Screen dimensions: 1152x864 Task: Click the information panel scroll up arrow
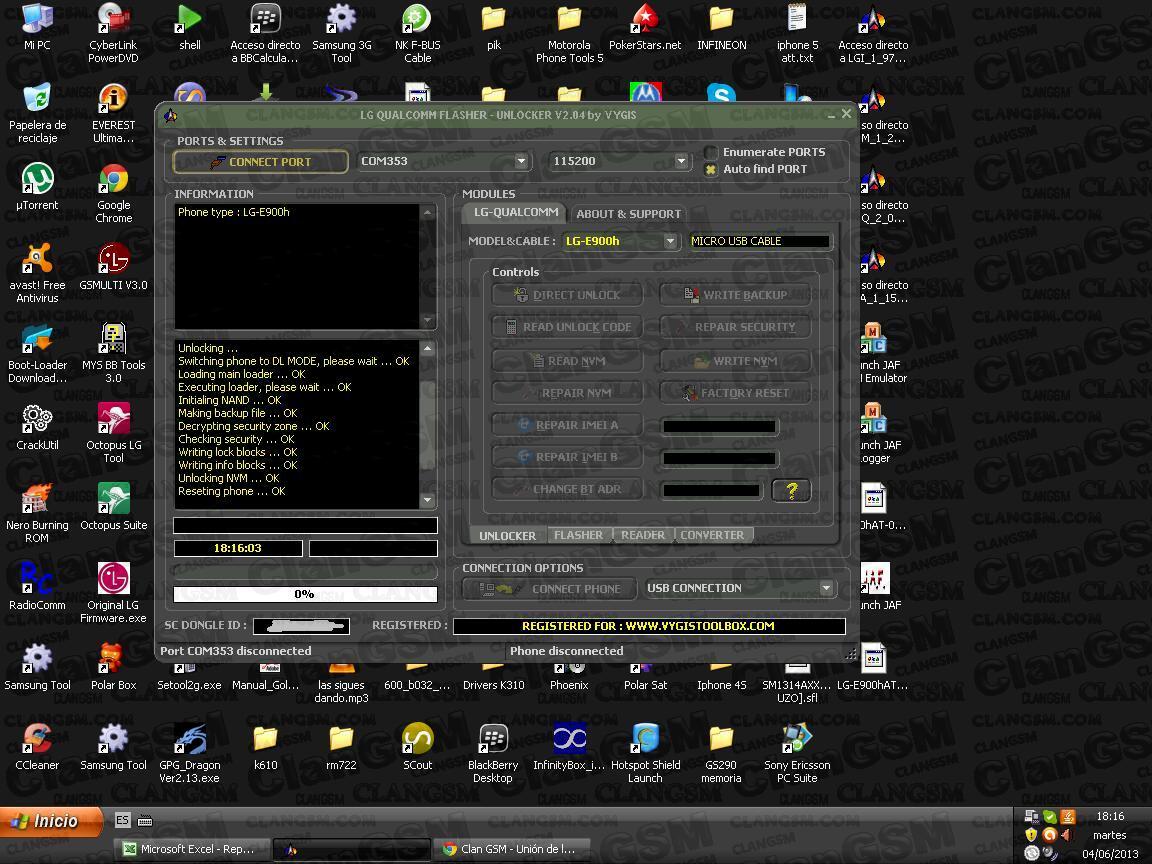[x=428, y=212]
